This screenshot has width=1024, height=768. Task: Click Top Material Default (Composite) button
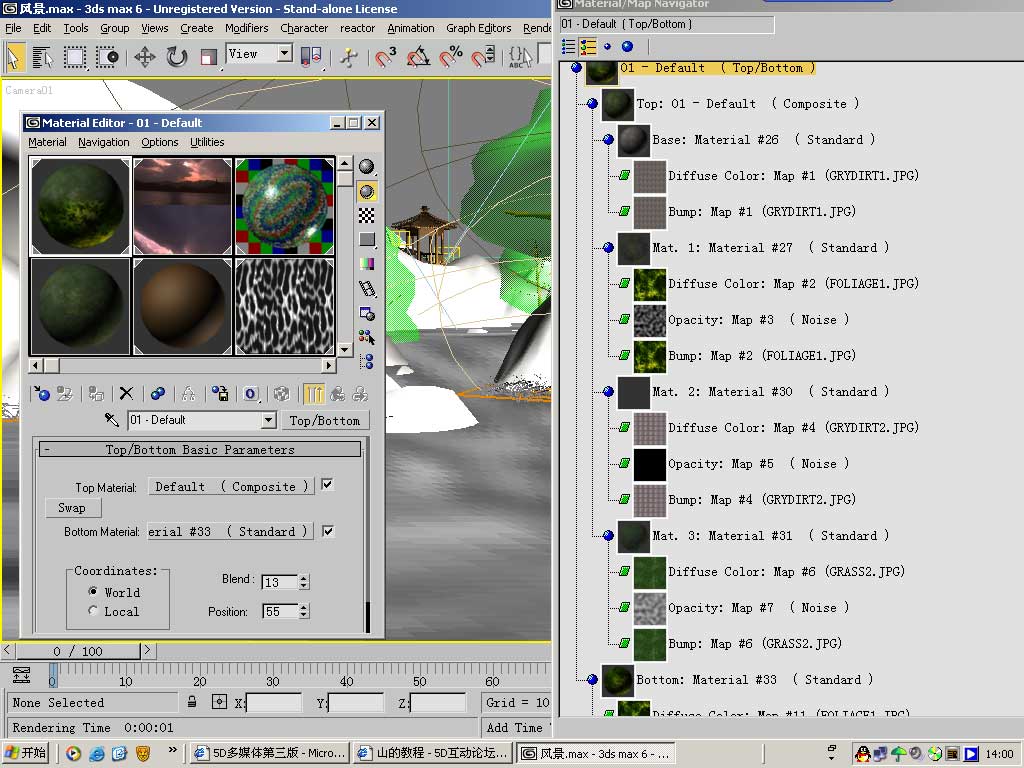coord(231,486)
